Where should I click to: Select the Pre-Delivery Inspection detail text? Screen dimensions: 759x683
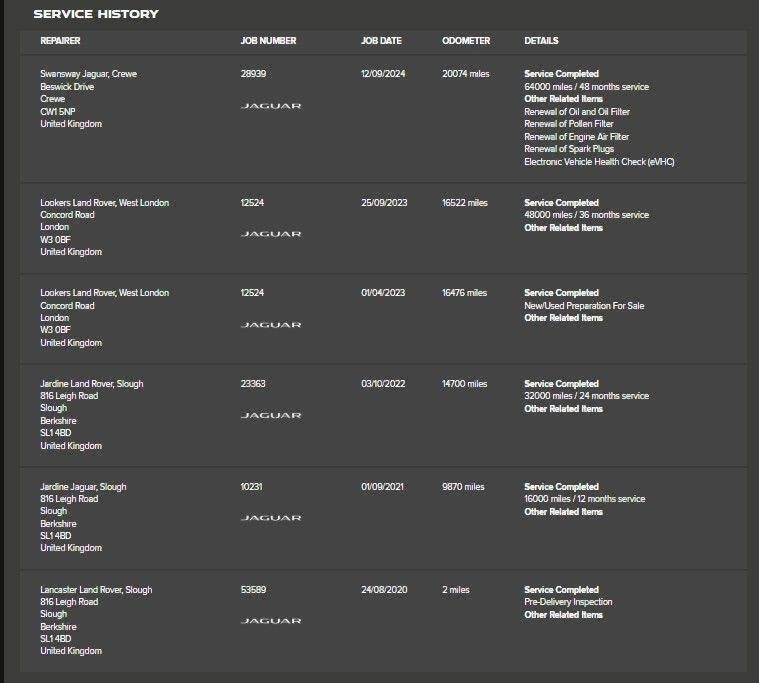568,602
